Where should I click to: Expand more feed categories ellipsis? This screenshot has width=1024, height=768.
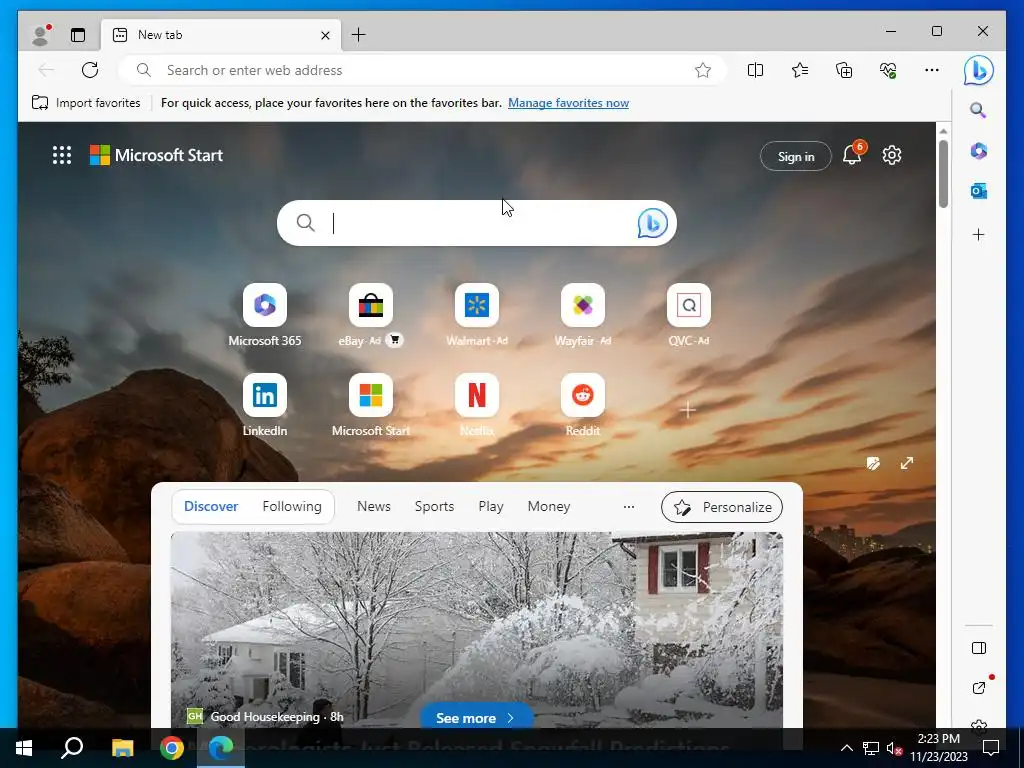click(628, 507)
